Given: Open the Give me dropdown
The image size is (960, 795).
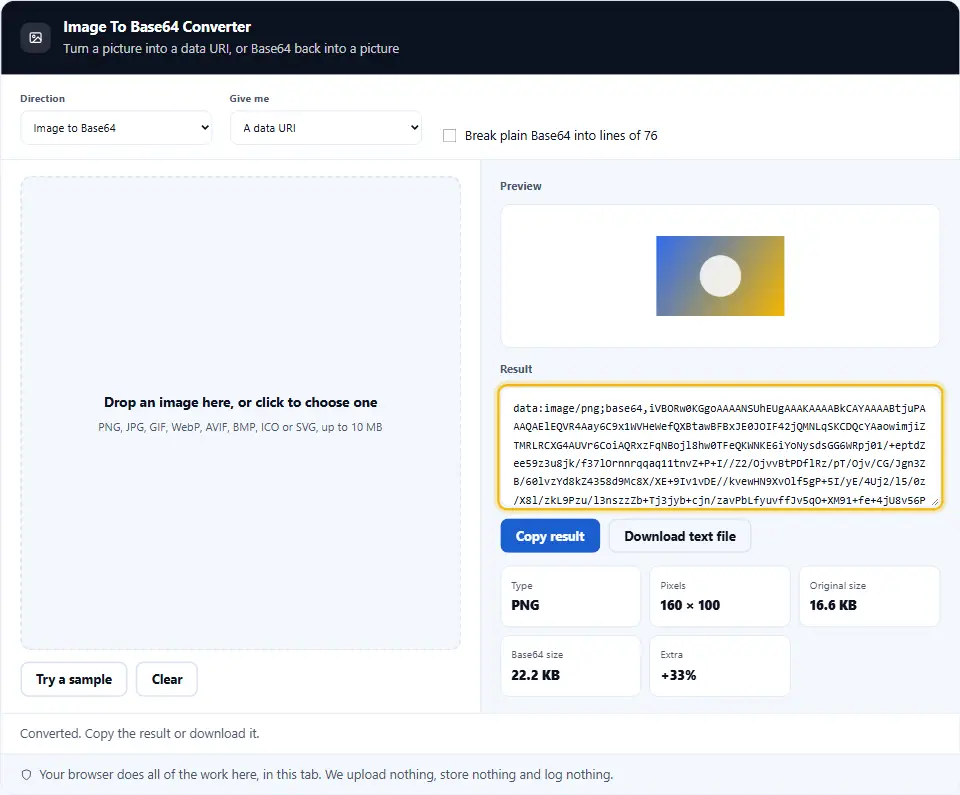Looking at the screenshot, I should [326, 128].
